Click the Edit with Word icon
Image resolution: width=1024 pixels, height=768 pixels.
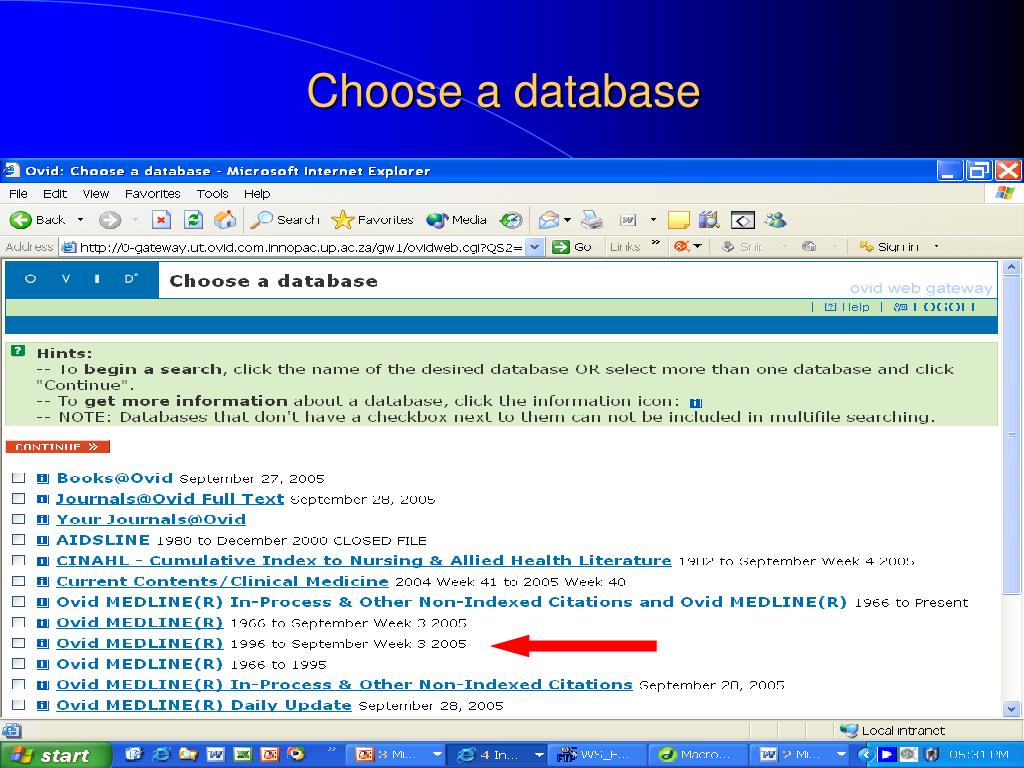pyautogui.click(x=628, y=220)
